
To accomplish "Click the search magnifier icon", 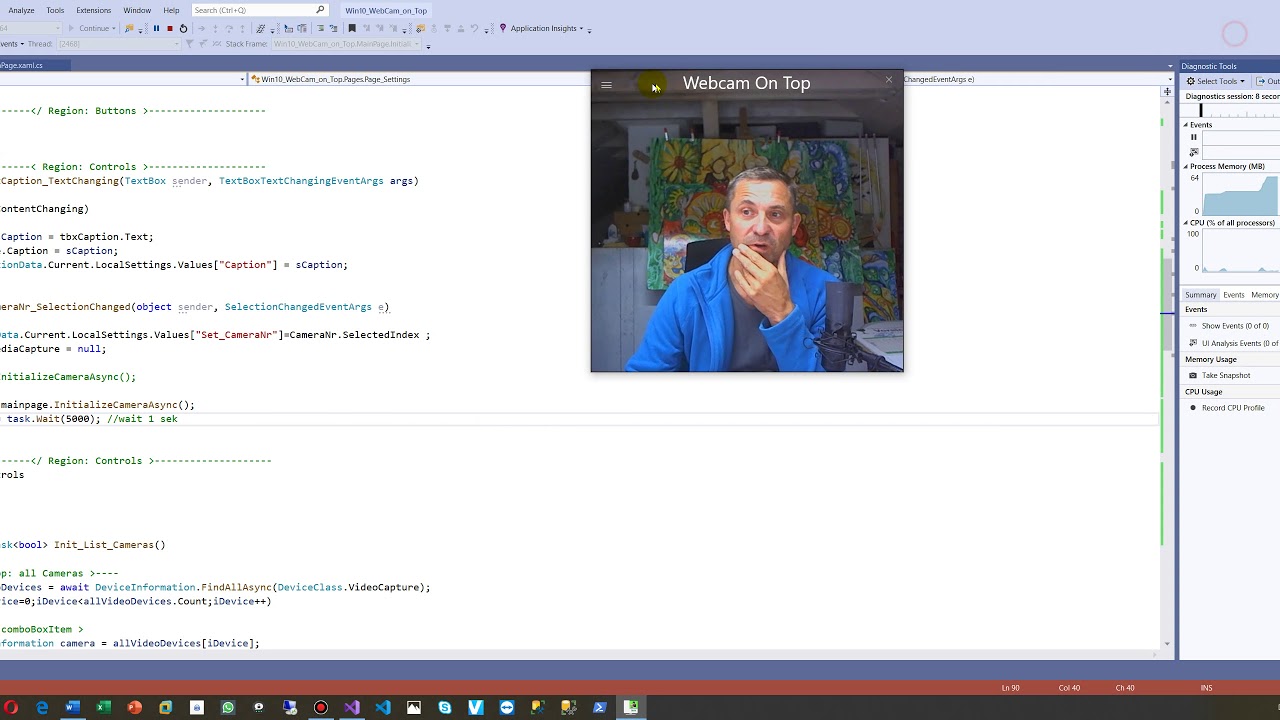I will point(320,10).
